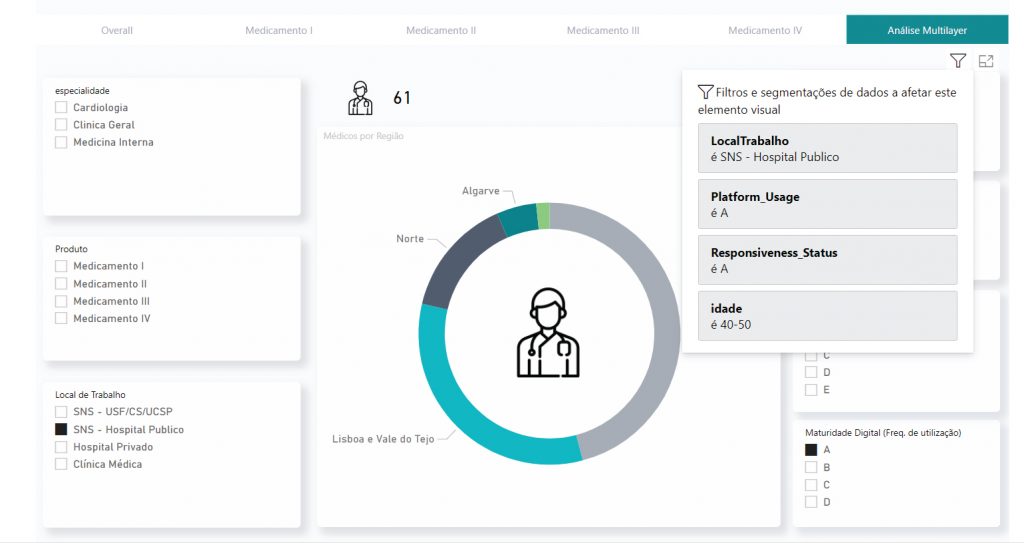Select the Análise Multilayer tab
This screenshot has height=543, width=1024.
[x=927, y=30]
